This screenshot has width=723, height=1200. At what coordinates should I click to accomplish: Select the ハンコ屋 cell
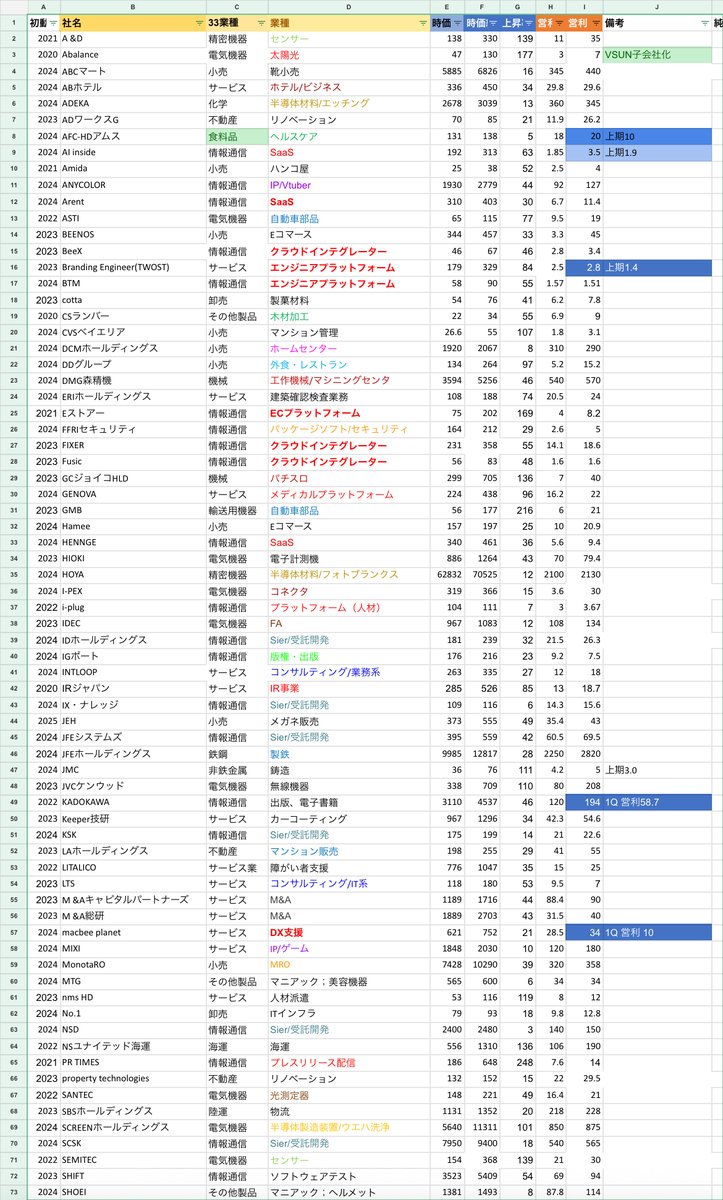[x=349, y=168]
